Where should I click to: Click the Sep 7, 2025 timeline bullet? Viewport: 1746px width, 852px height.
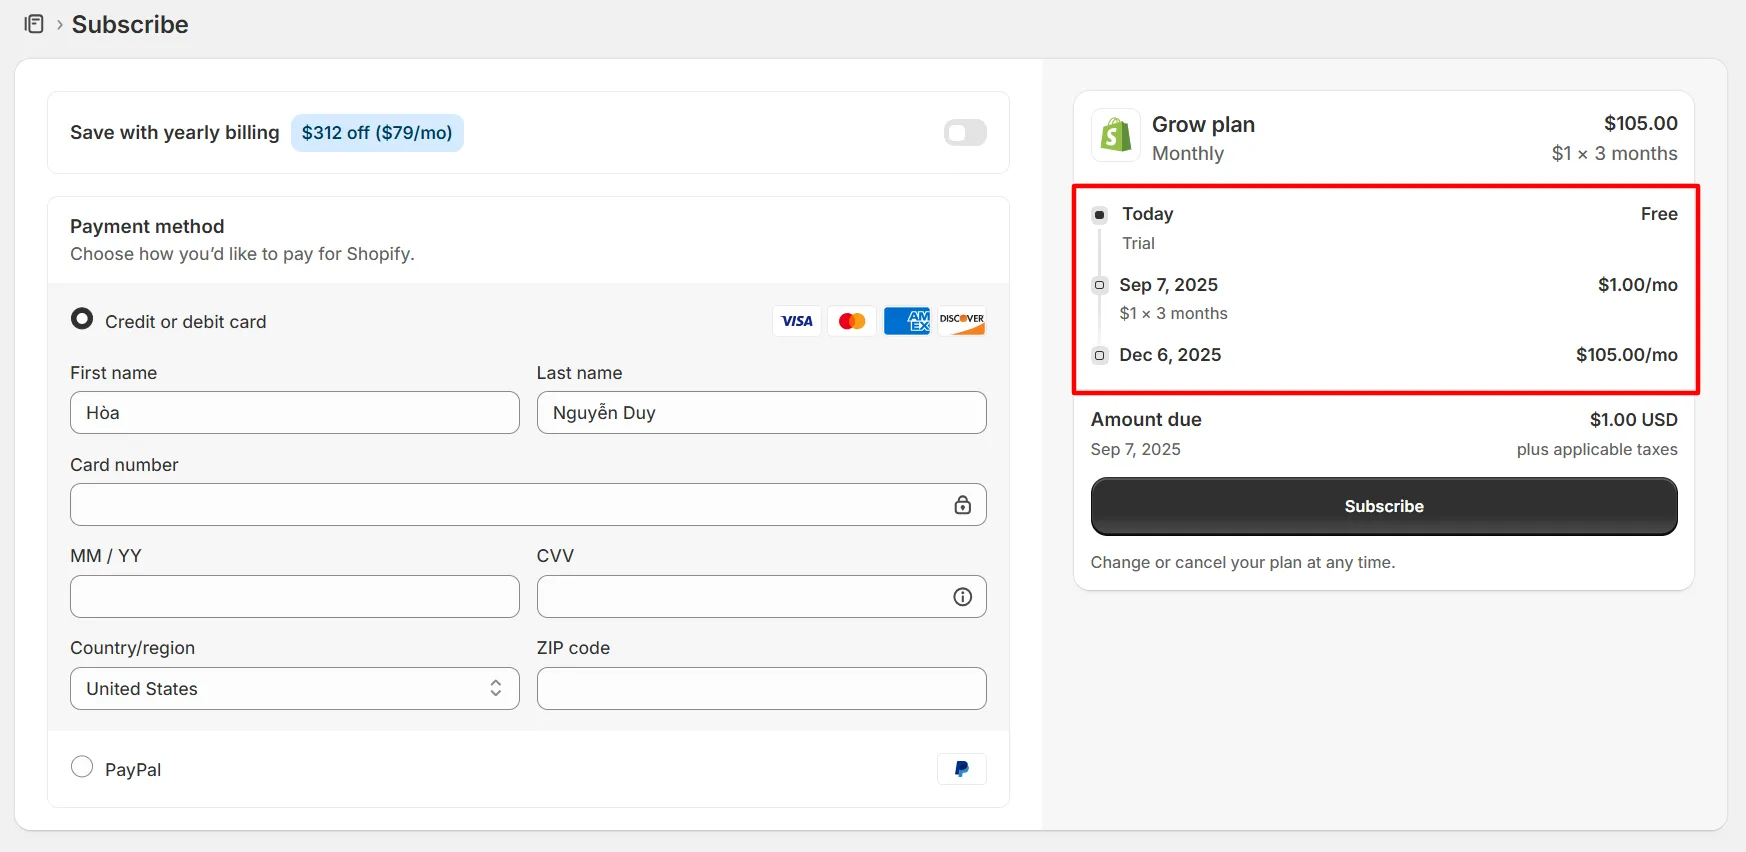pos(1100,285)
